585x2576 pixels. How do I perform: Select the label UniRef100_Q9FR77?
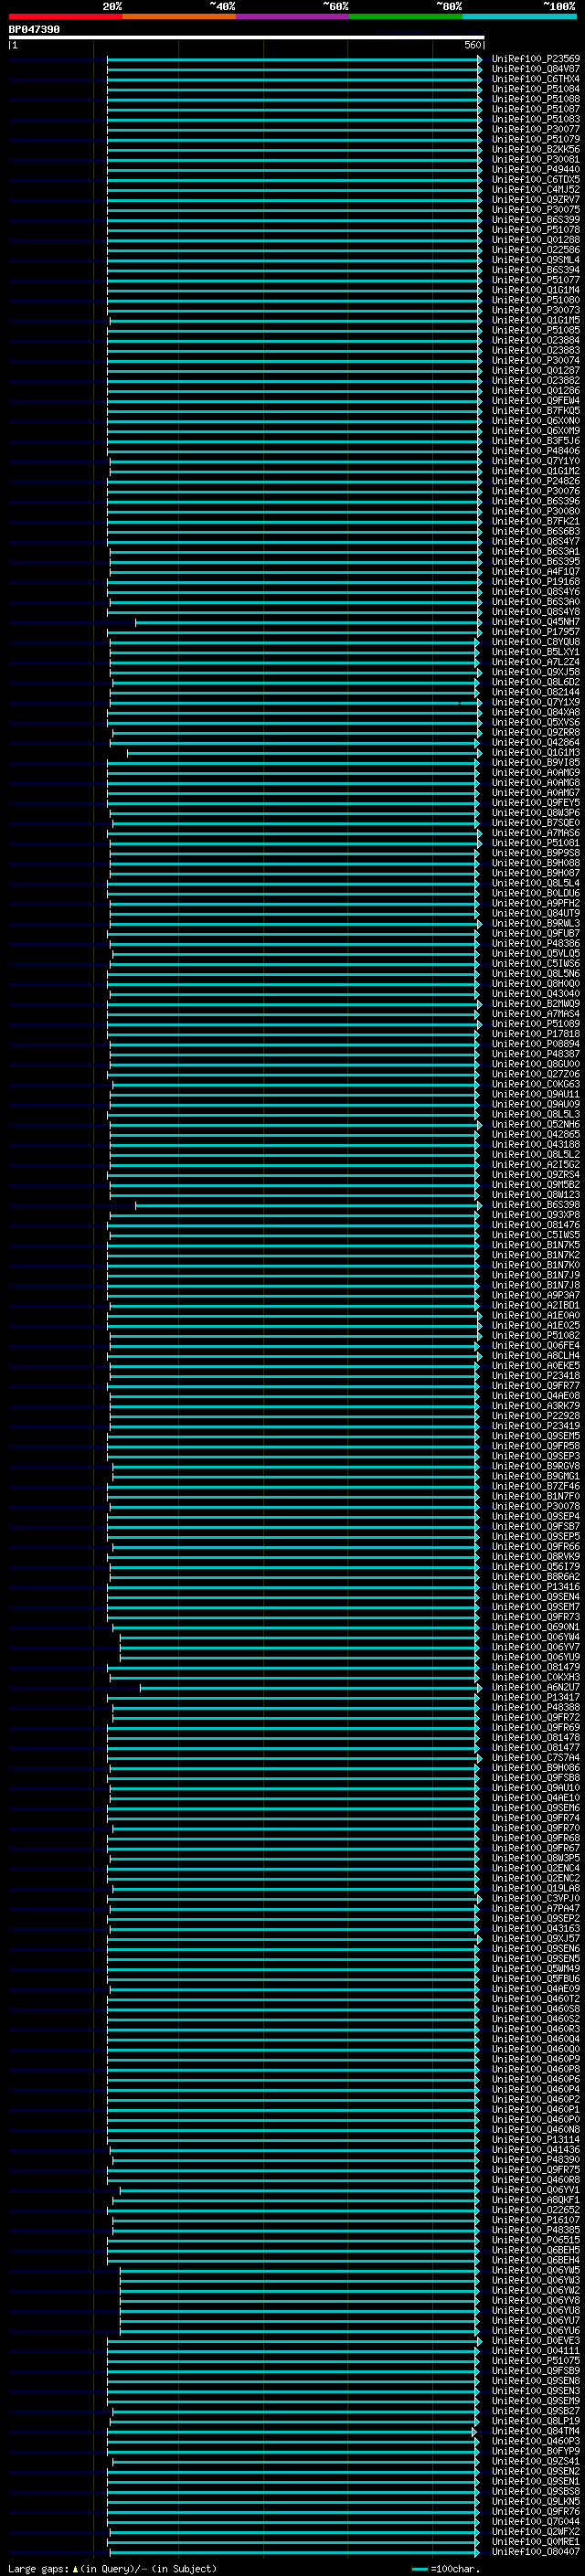pyautogui.click(x=536, y=1386)
